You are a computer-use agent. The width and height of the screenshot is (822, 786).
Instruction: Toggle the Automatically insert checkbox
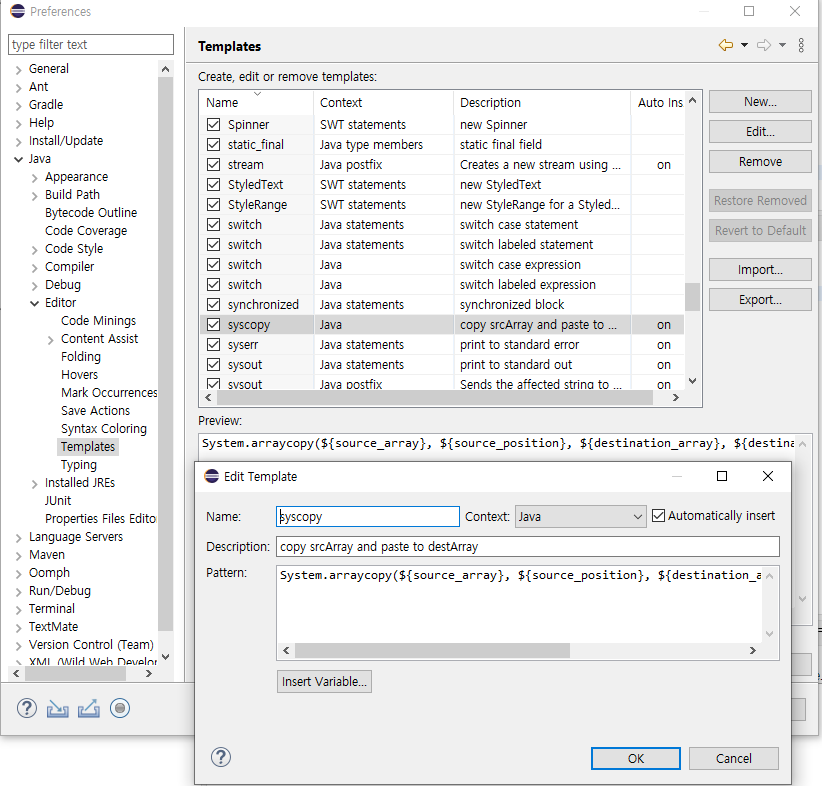click(x=658, y=515)
